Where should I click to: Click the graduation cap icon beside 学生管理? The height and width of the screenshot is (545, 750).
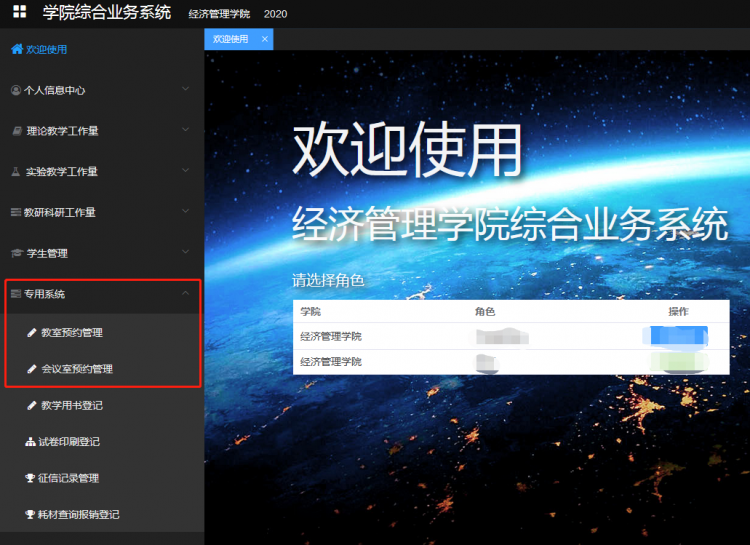click(16, 253)
